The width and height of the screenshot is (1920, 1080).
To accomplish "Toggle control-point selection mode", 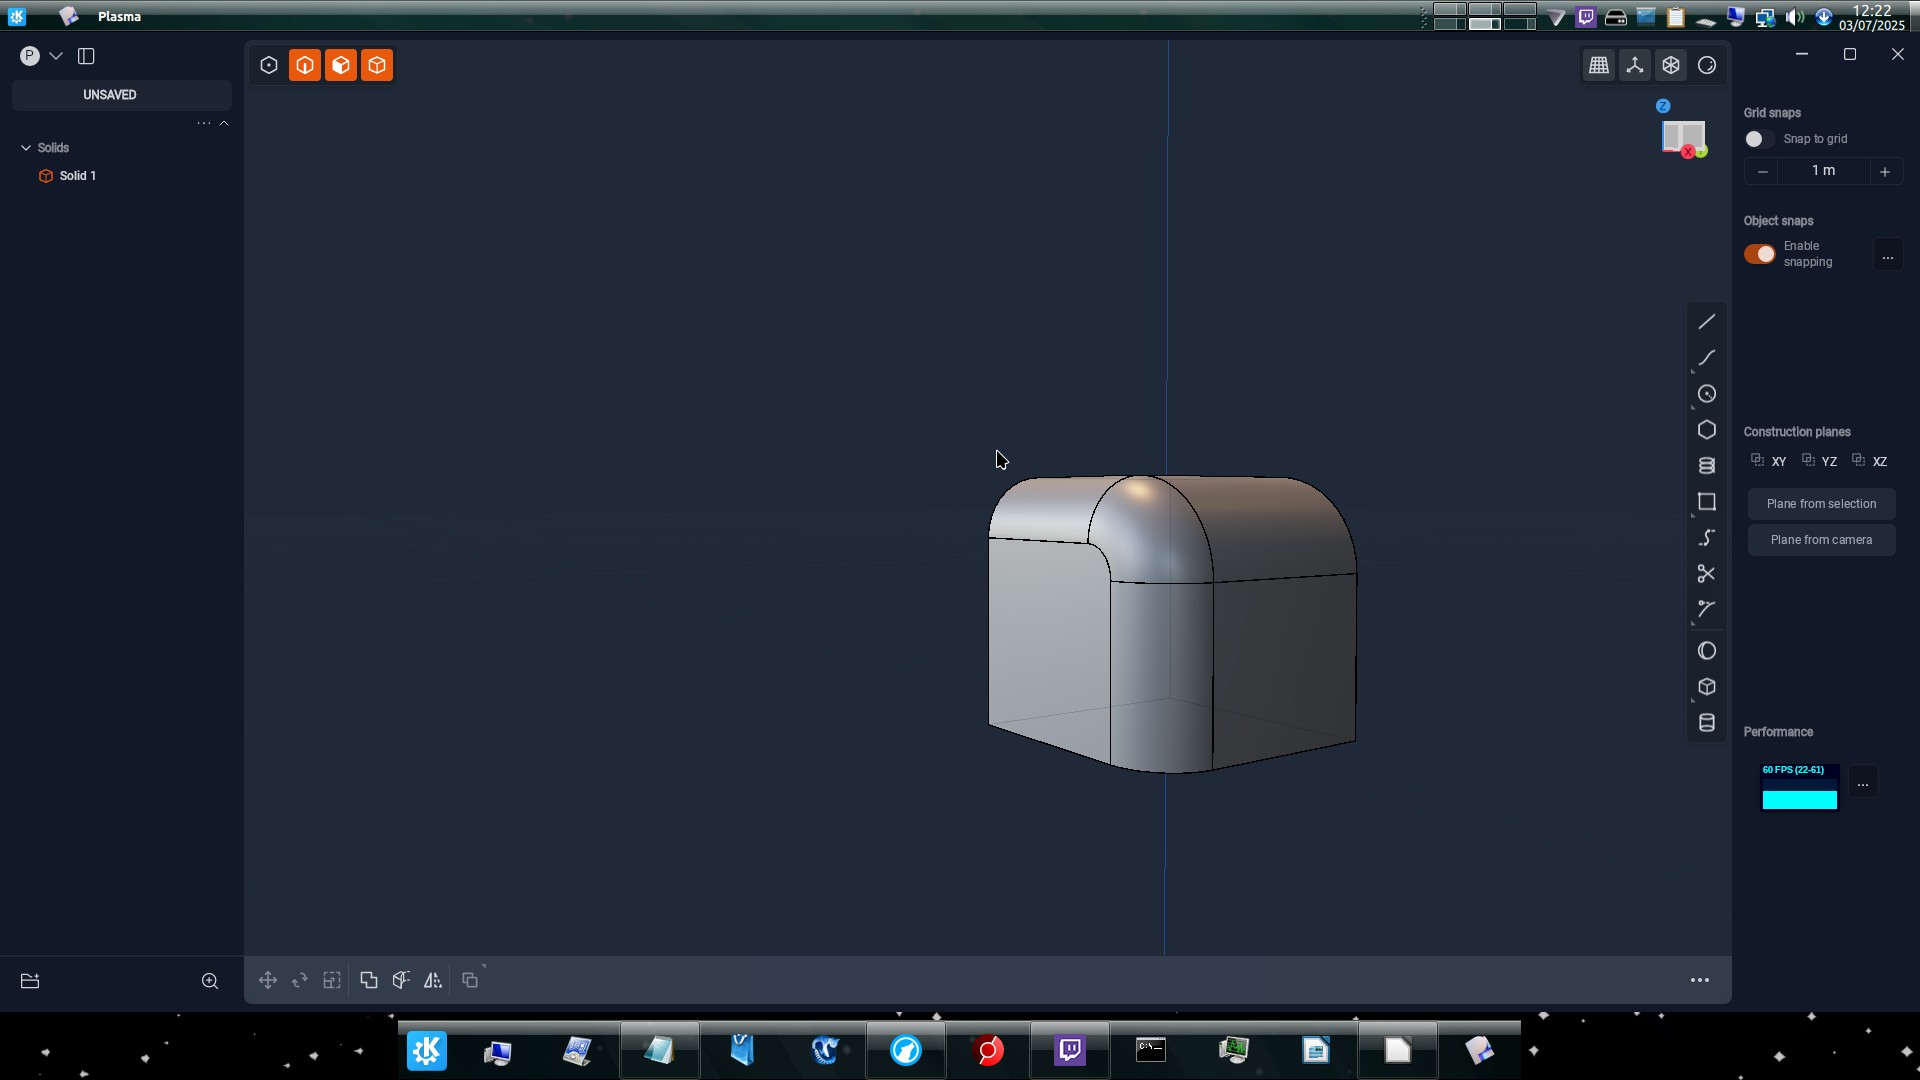I will (269, 65).
